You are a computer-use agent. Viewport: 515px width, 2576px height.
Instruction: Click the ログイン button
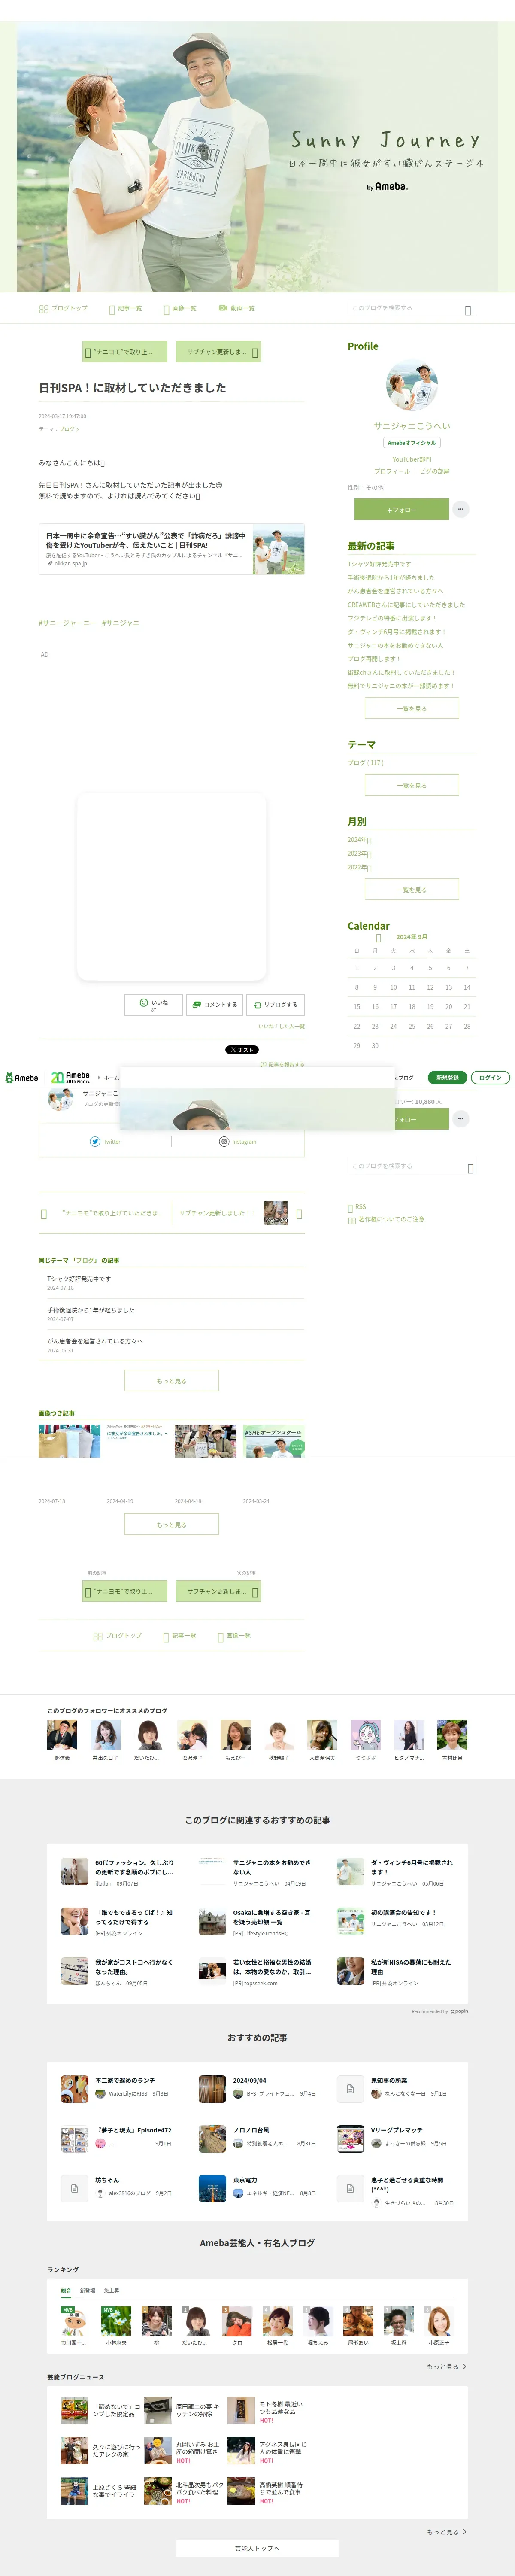pos(490,1077)
